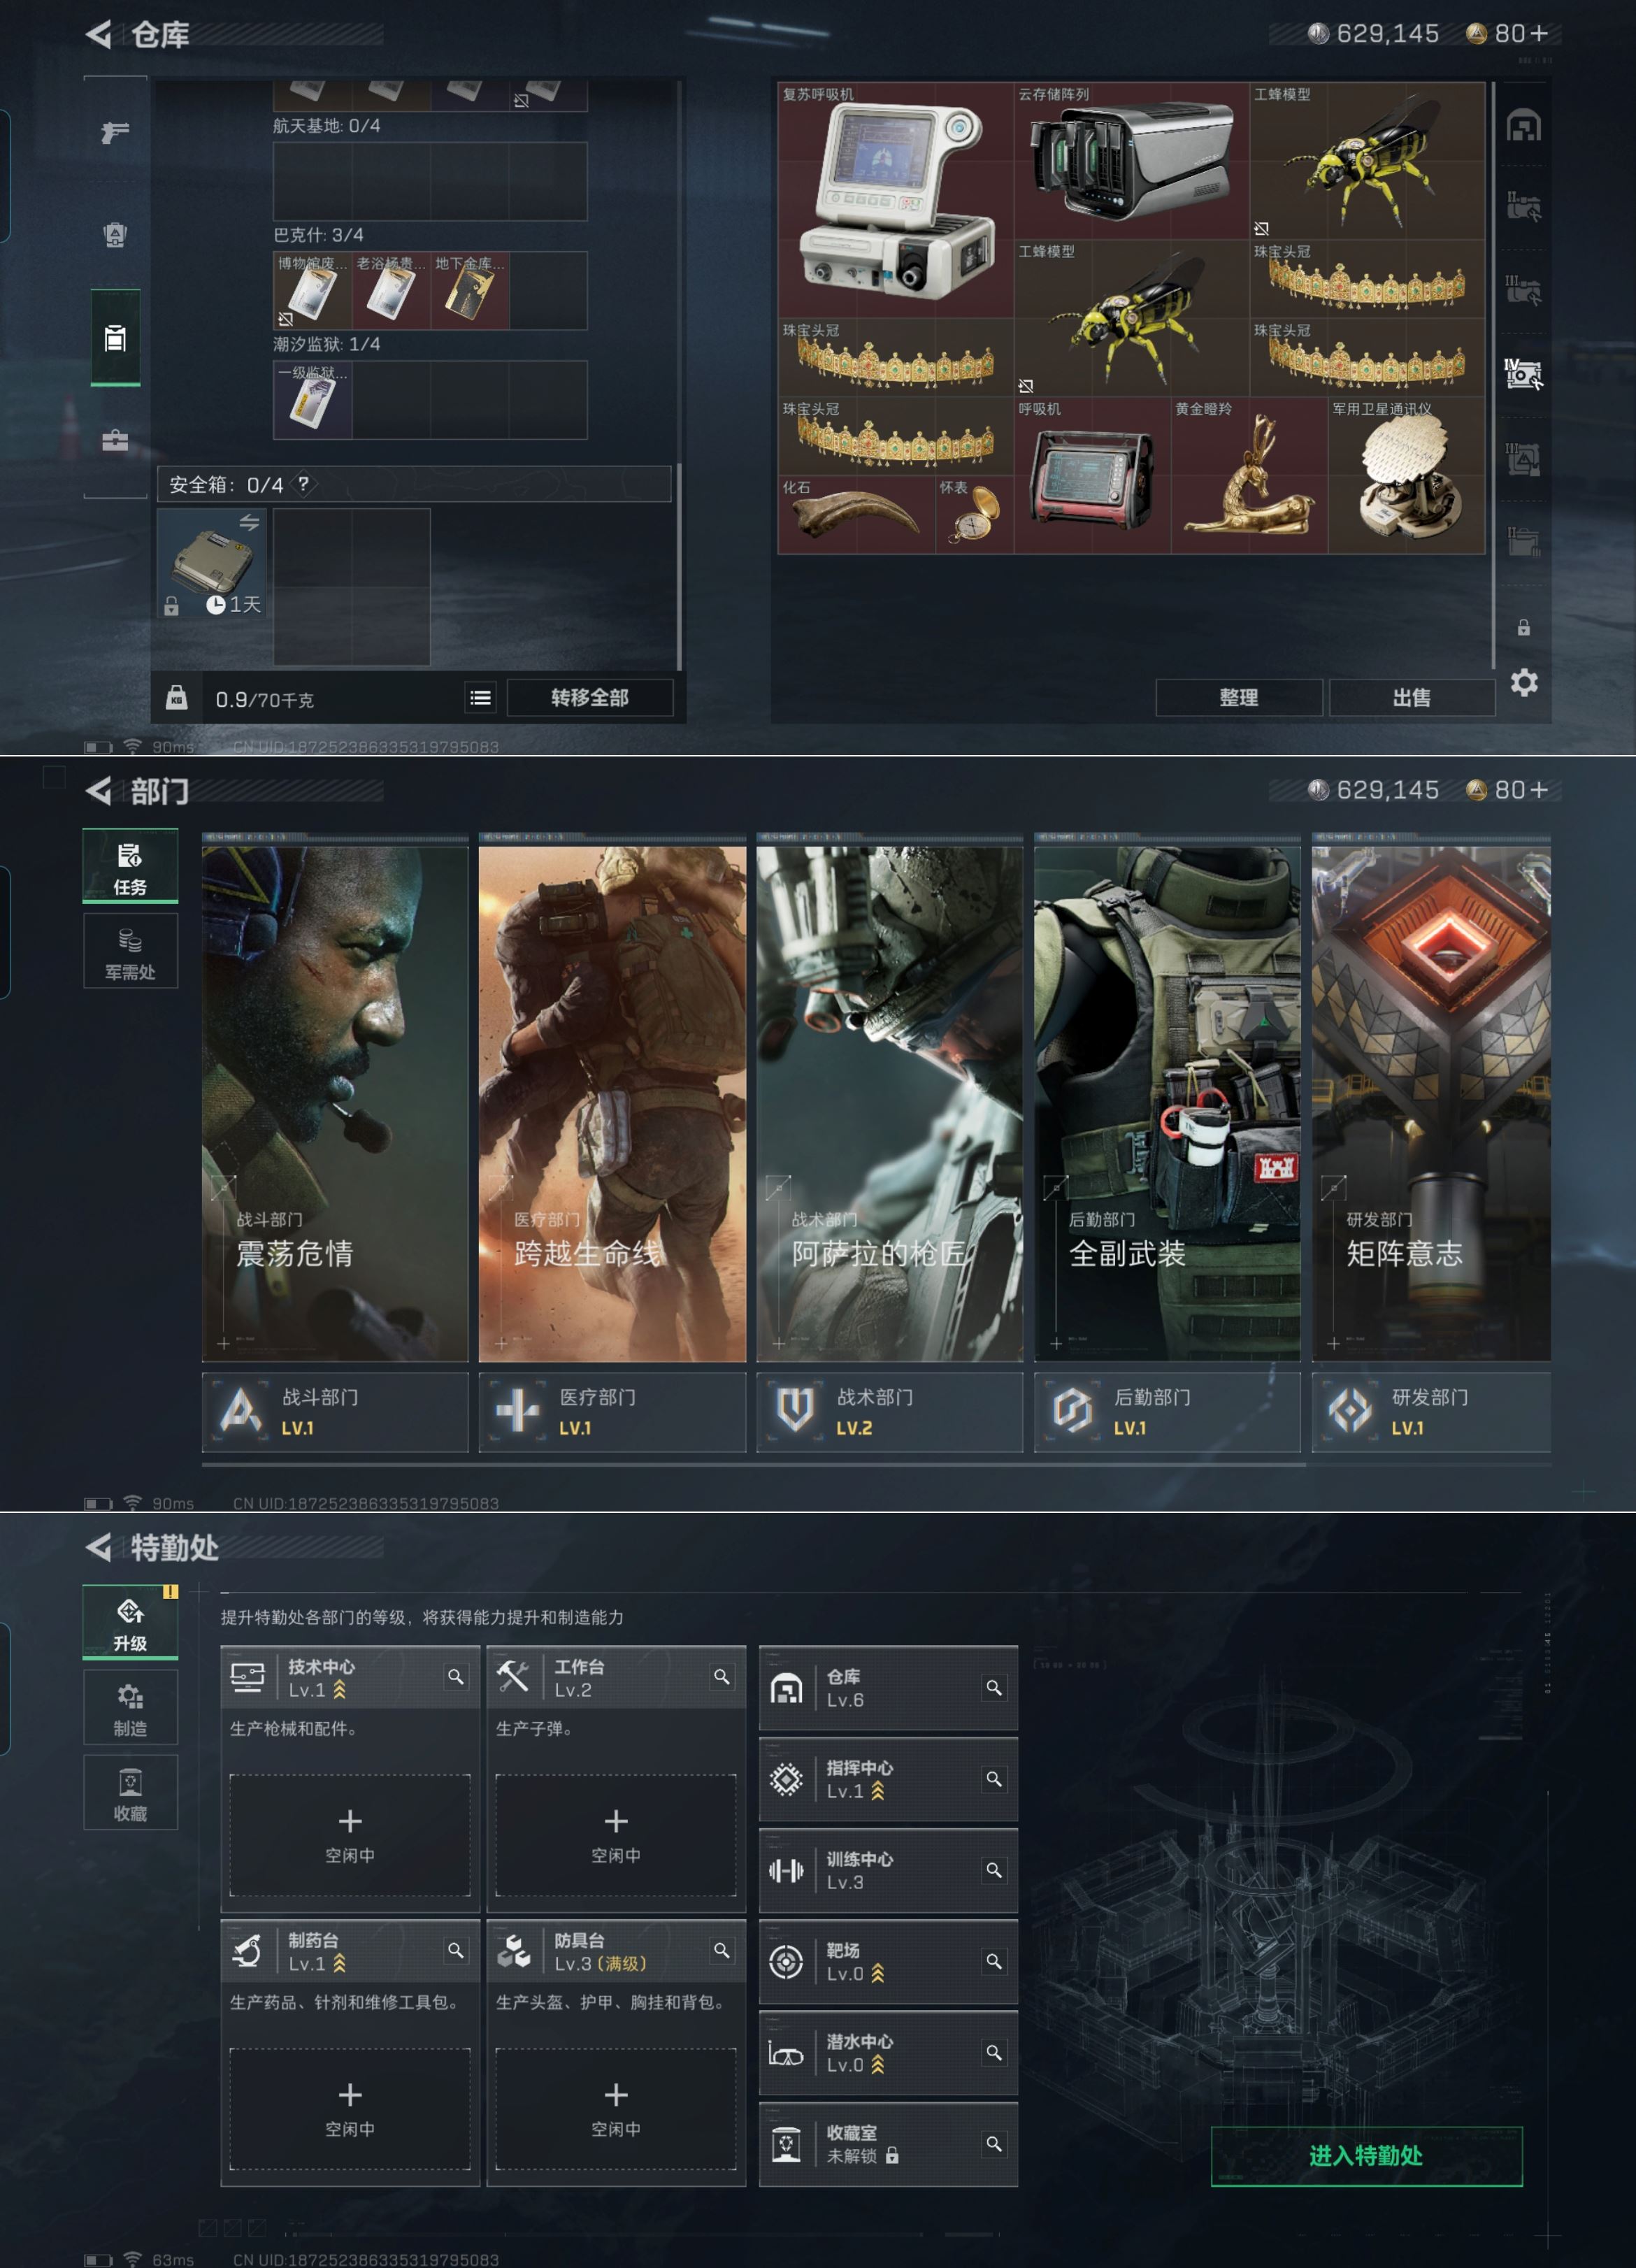Click the help question mark beside 安全箱
Screen dimensions: 1636x2268
303,484
